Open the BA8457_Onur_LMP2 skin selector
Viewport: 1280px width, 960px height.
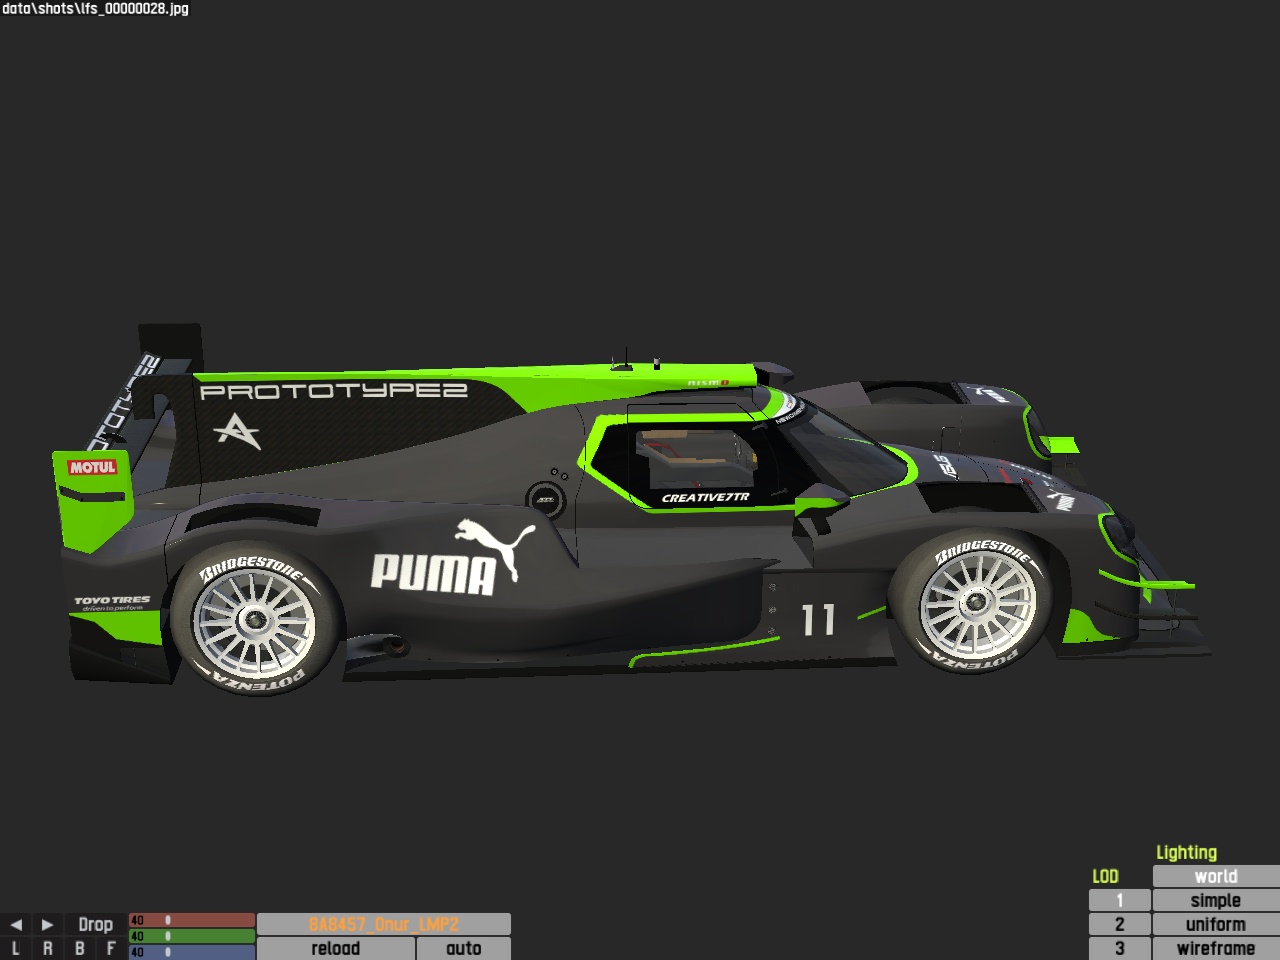point(384,924)
